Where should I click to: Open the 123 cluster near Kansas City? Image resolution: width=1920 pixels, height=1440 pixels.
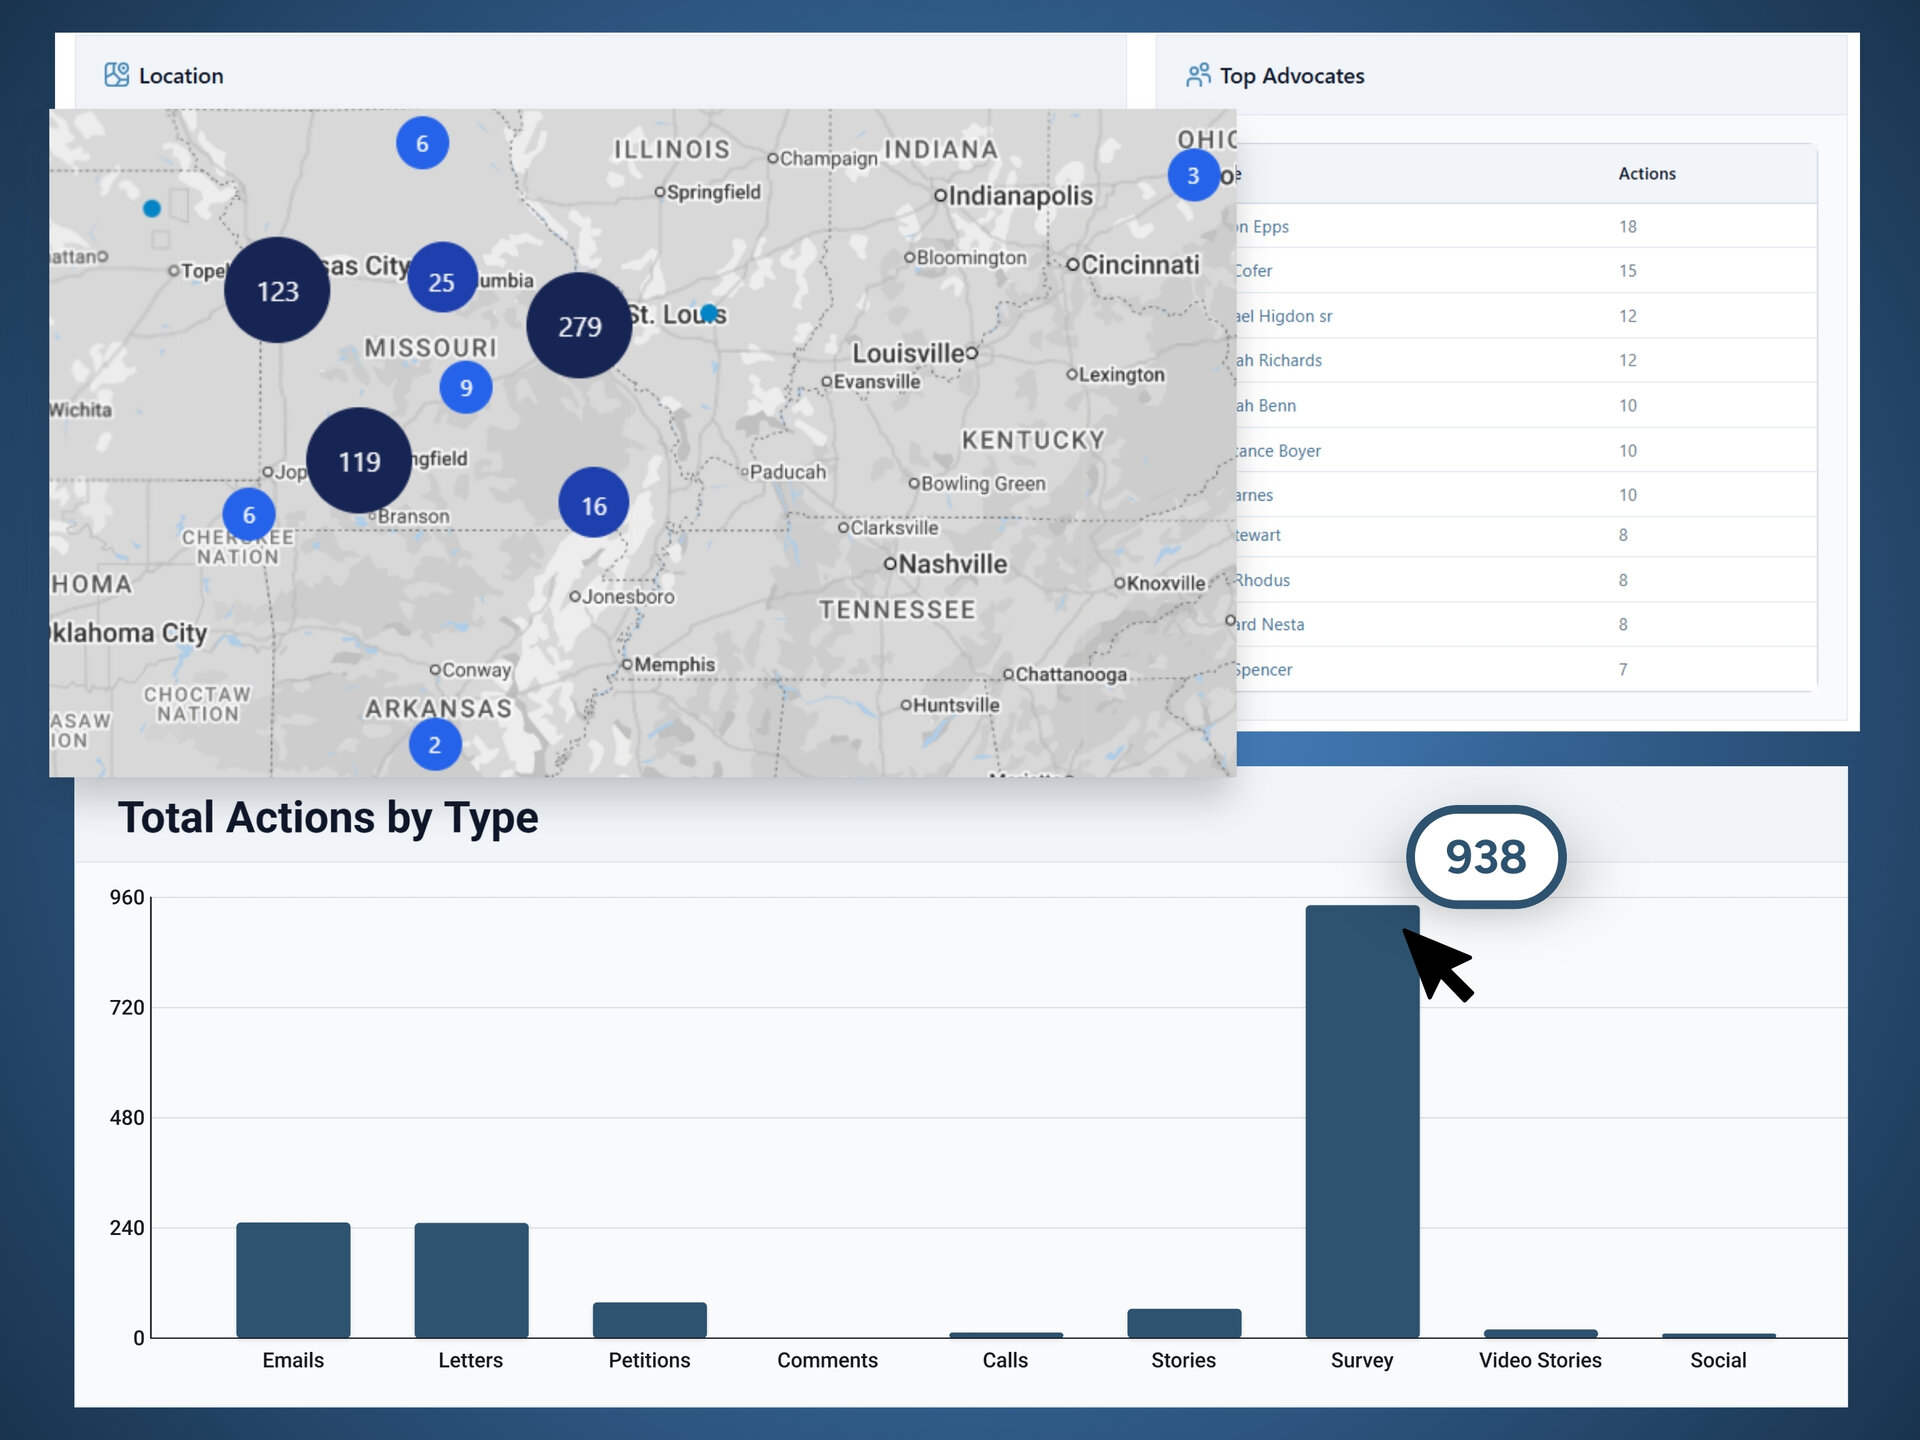(277, 291)
